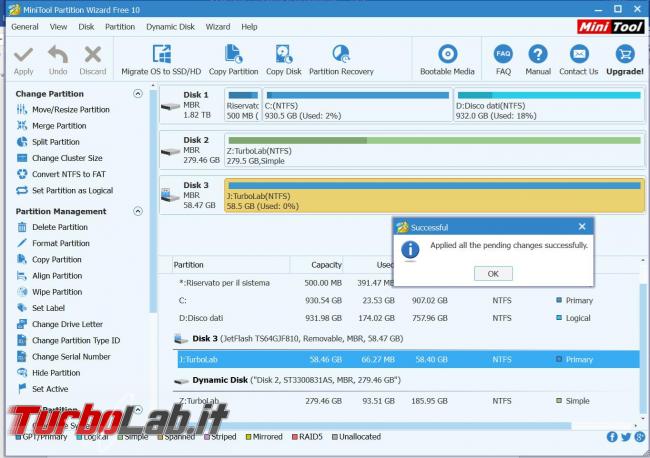Screen dimensions: 650x458
Task: Open Partition Recovery tool
Action: click(341, 60)
